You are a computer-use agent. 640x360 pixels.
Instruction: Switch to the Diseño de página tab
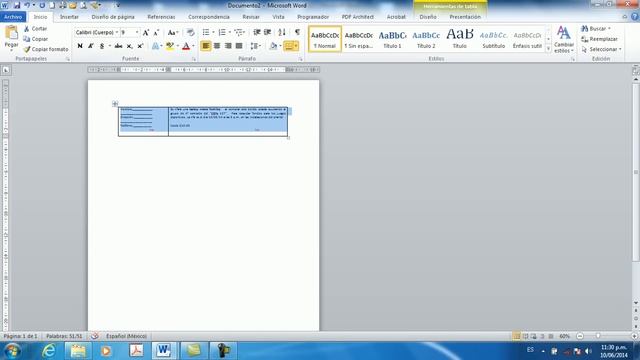(x=113, y=17)
